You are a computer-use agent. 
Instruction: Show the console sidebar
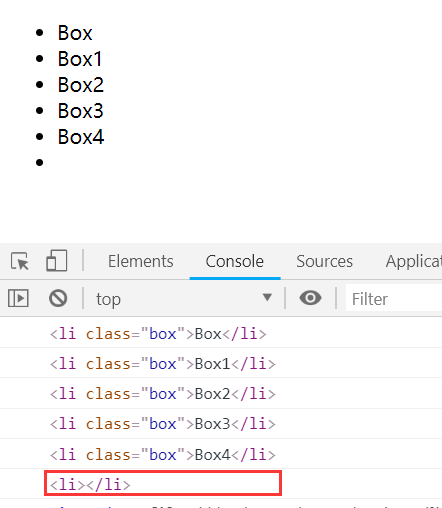pyautogui.click(x=18, y=298)
